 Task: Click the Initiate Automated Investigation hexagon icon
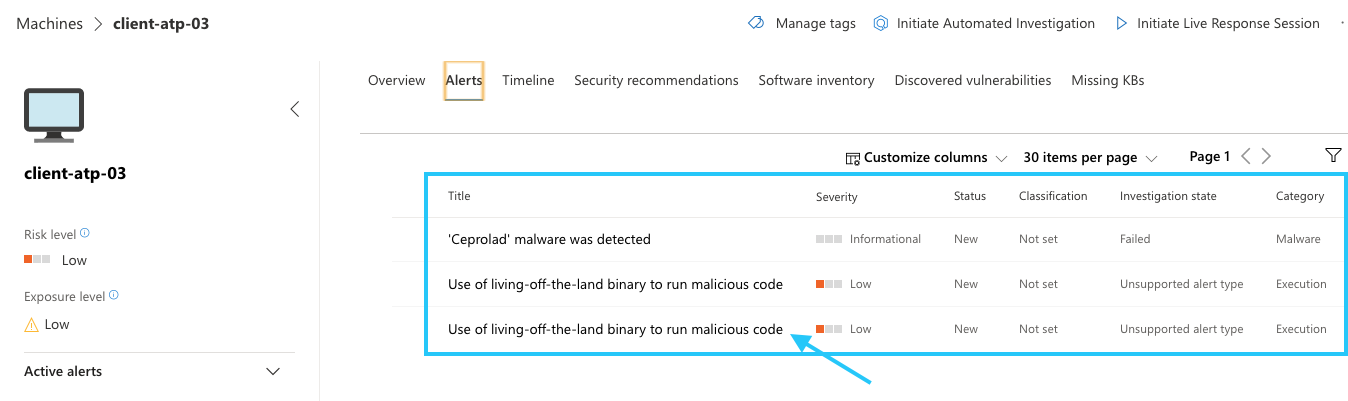[881, 23]
